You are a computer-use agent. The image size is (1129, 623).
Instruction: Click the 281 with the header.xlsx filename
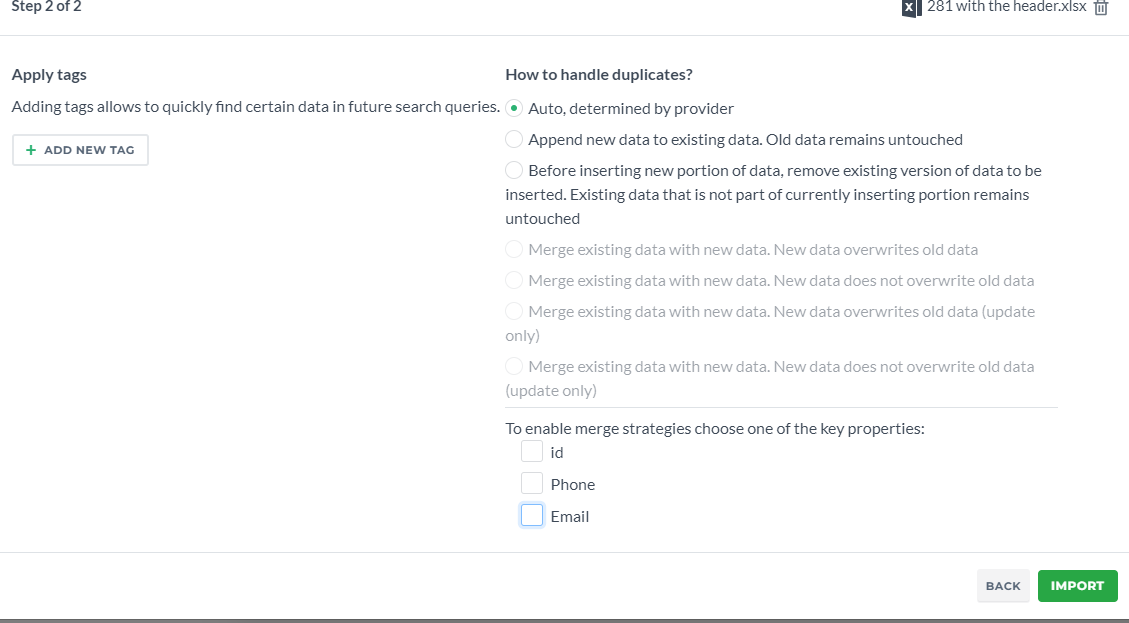[x=1007, y=7]
